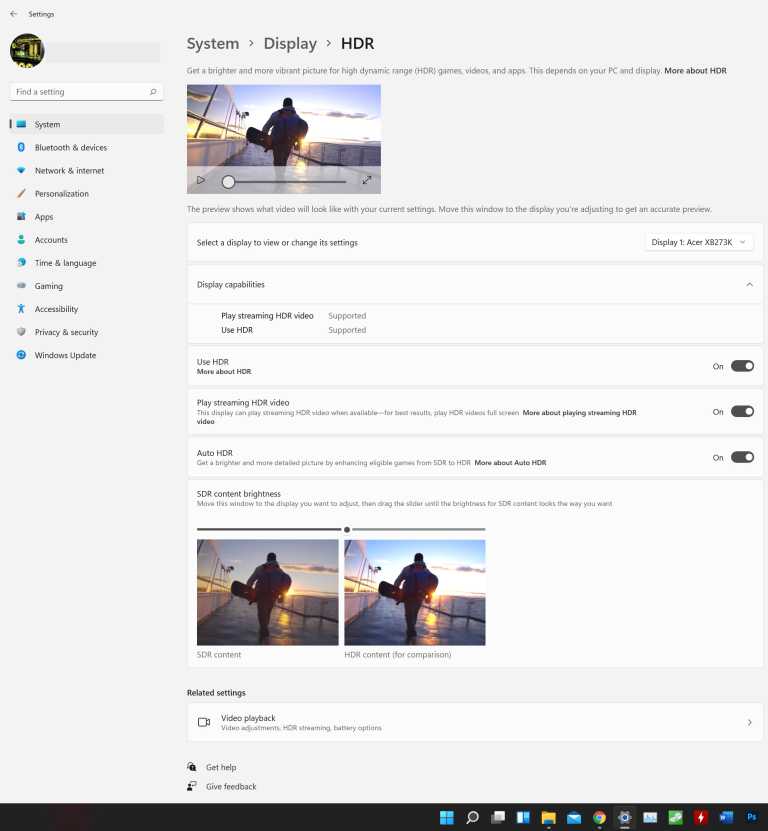Screen dimensions: 768x831
Task: Click the back arrow in Settings header
Action: click(13, 14)
